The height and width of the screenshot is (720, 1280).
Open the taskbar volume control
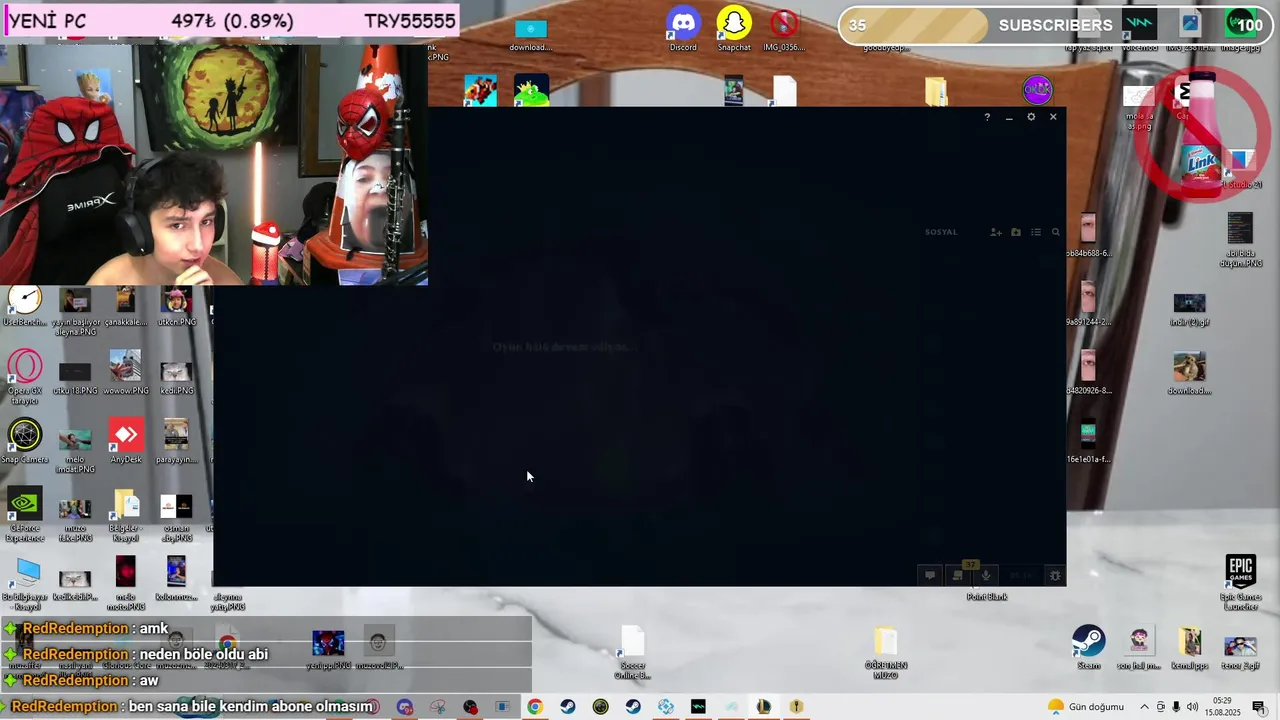(x=1192, y=707)
